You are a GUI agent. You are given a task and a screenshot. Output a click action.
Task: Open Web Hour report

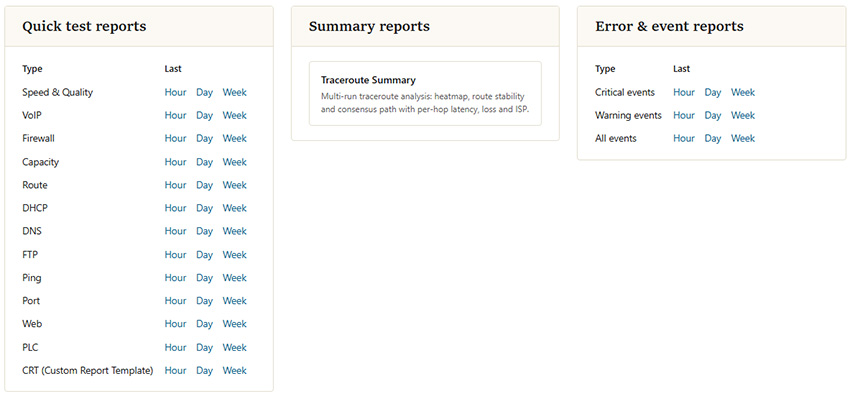click(x=175, y=324)
